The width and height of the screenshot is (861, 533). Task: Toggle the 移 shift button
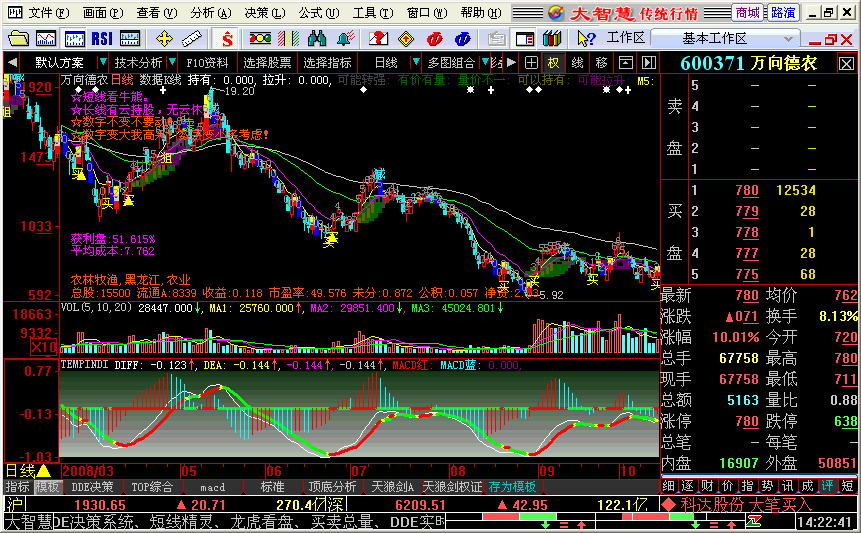tap(601, 63)
